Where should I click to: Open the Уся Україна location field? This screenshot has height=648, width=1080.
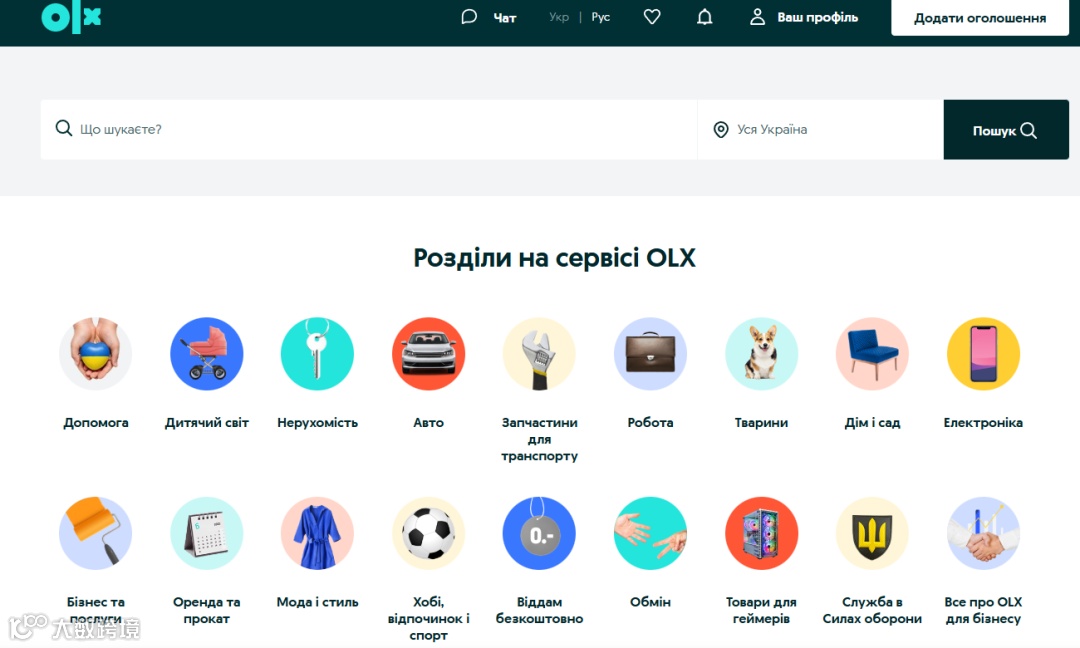point(820,129)
